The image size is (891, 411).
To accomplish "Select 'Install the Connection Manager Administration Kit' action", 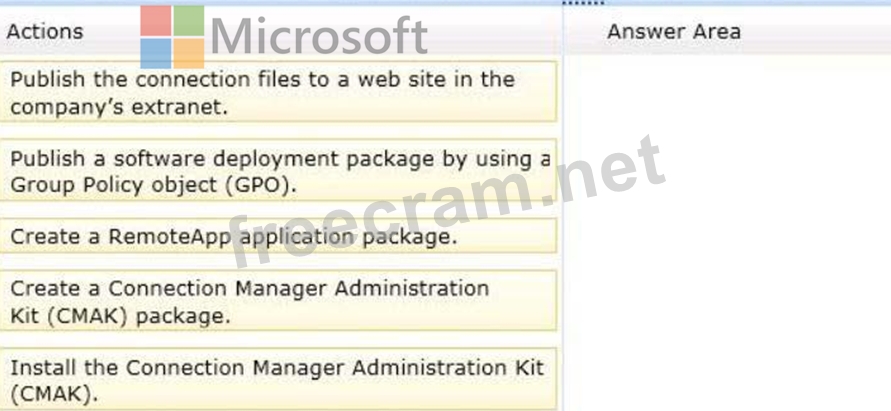I will 278,379.
